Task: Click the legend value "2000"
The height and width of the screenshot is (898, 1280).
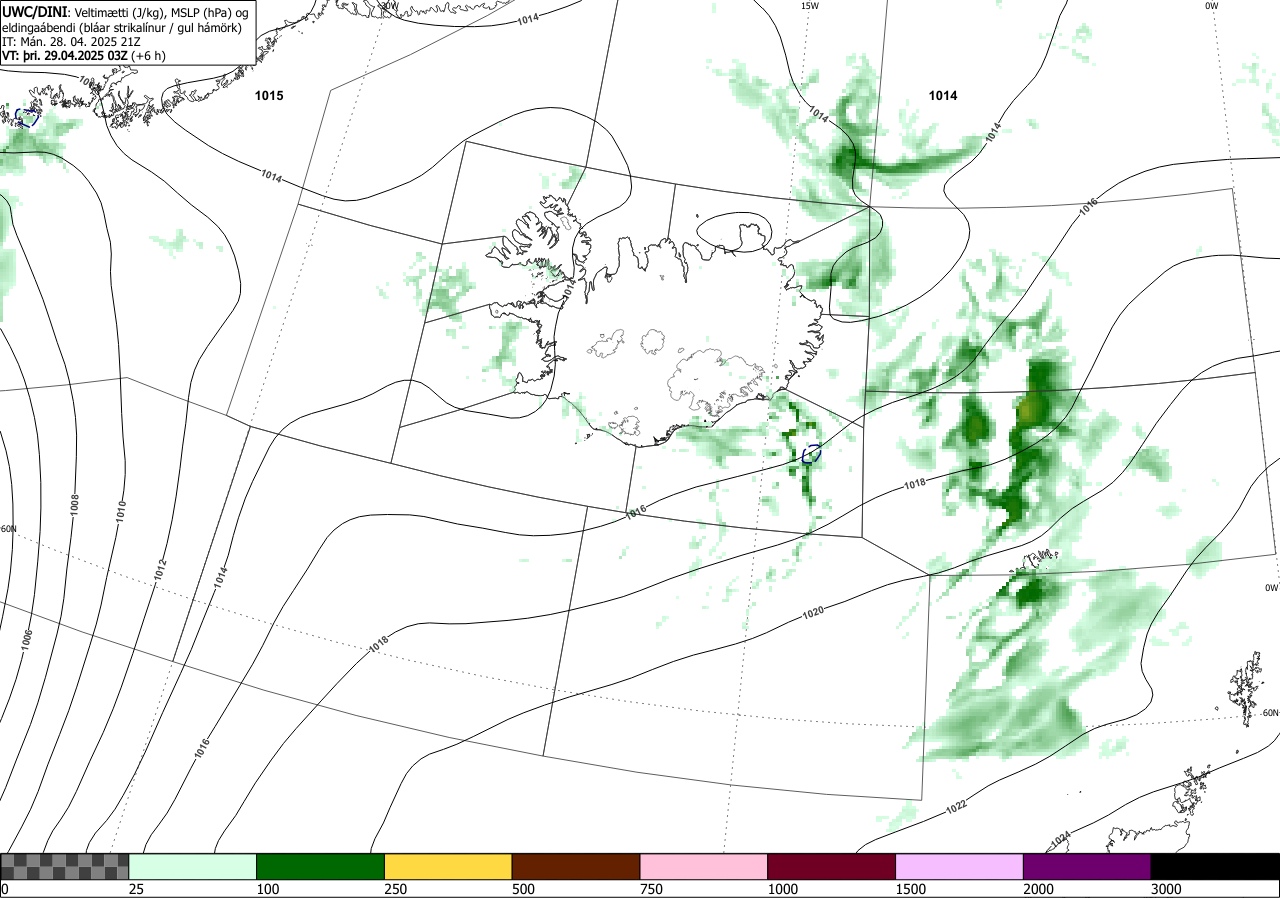Action: pos(1039,889)
